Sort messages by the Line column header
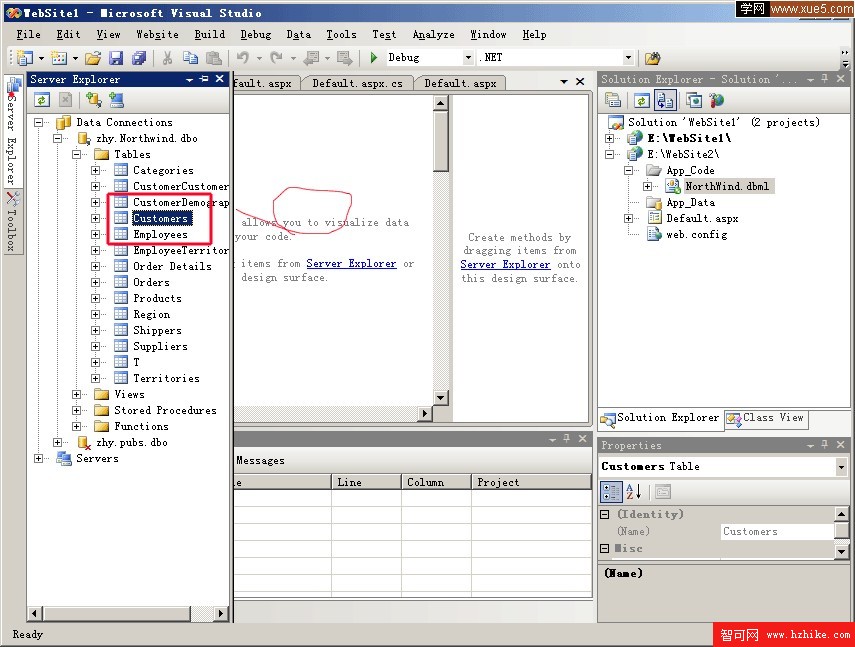The width and height of the screenshot is (855, 647). click(x=366, y=482)
